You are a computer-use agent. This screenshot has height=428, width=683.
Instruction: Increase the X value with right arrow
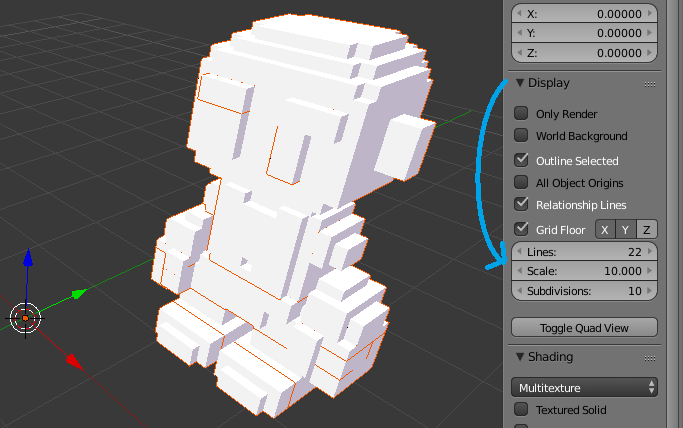650,13
